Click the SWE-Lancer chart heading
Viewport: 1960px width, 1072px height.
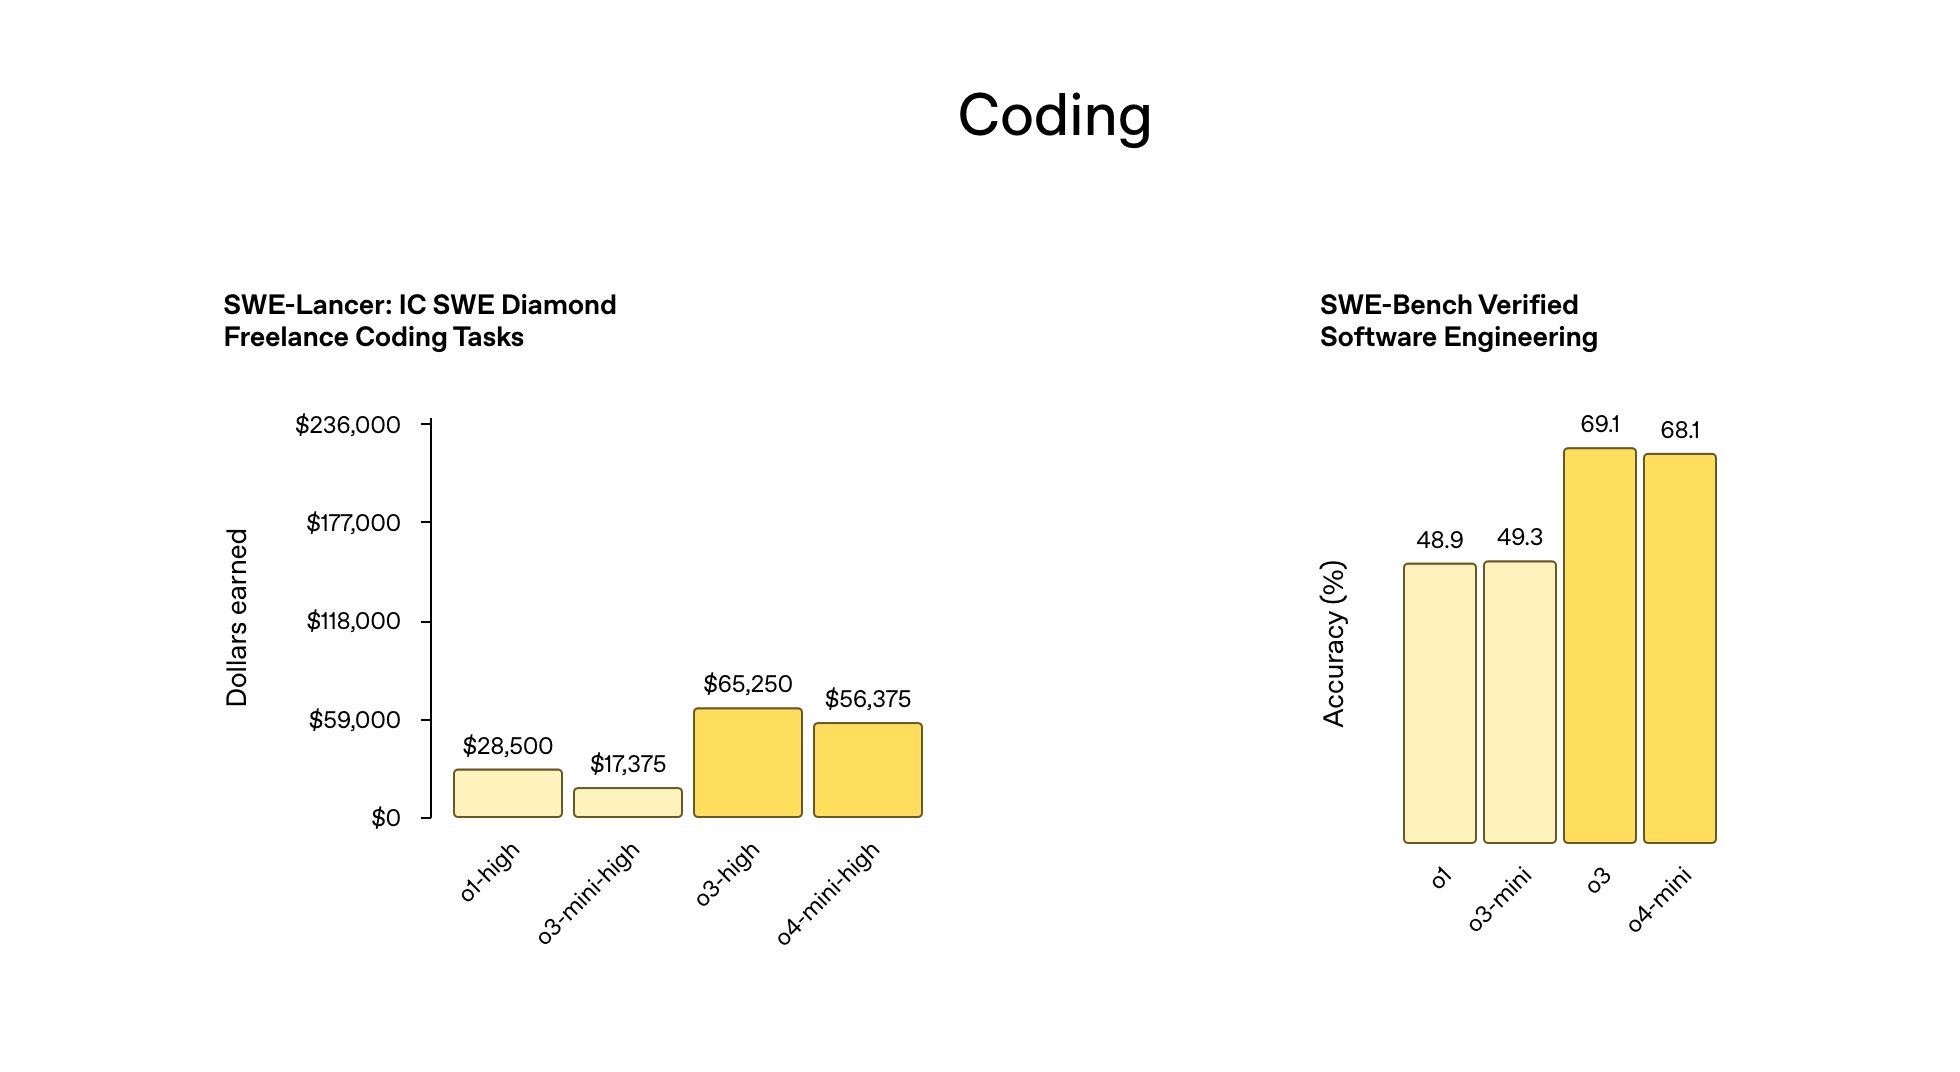point(420,321)
